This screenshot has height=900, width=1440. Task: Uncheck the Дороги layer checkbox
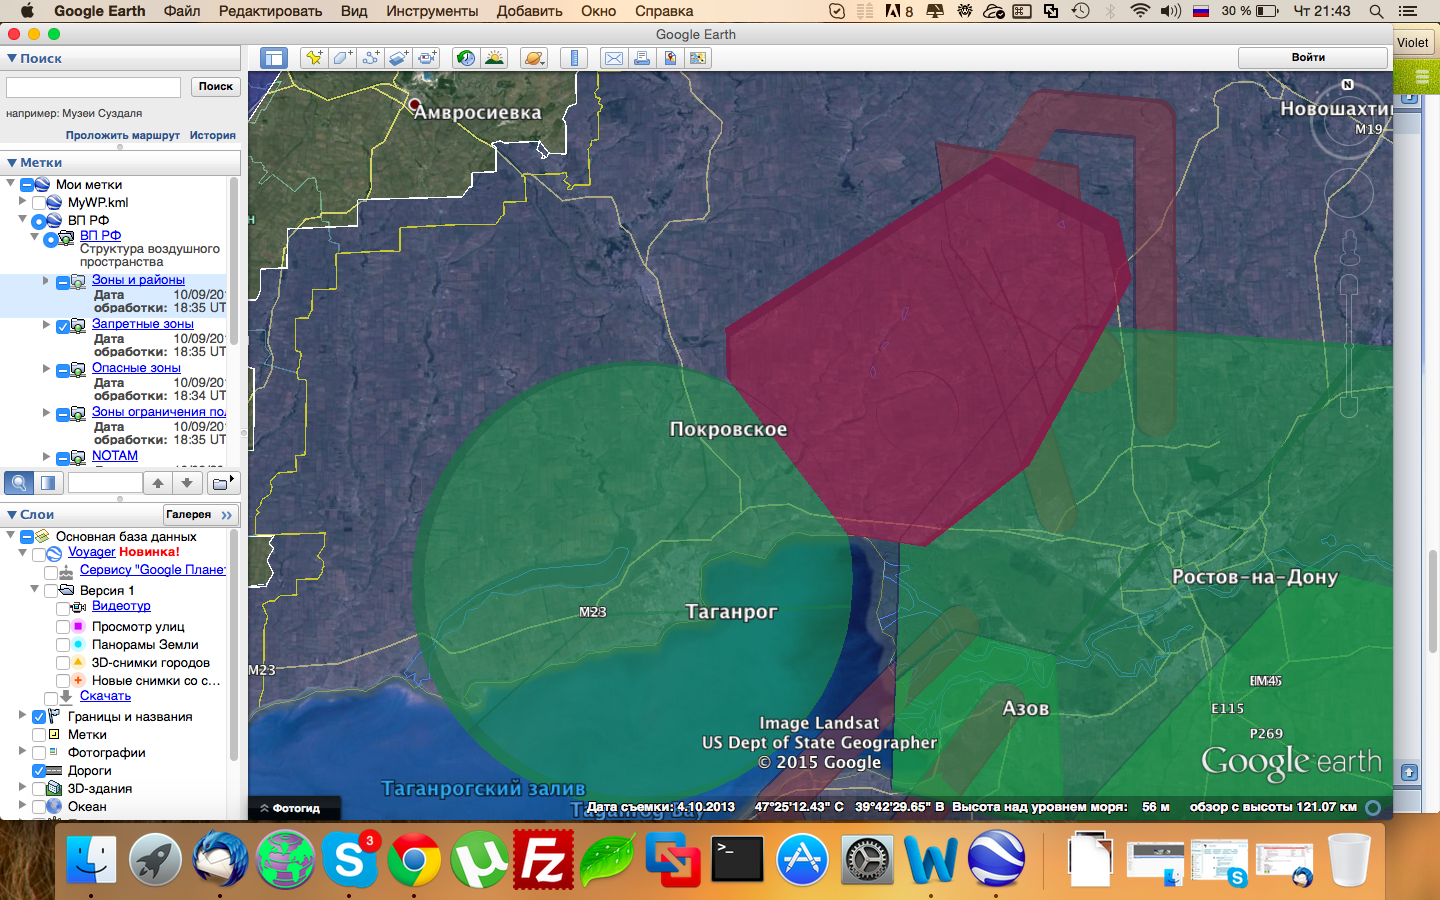click(x=39, y=771)
